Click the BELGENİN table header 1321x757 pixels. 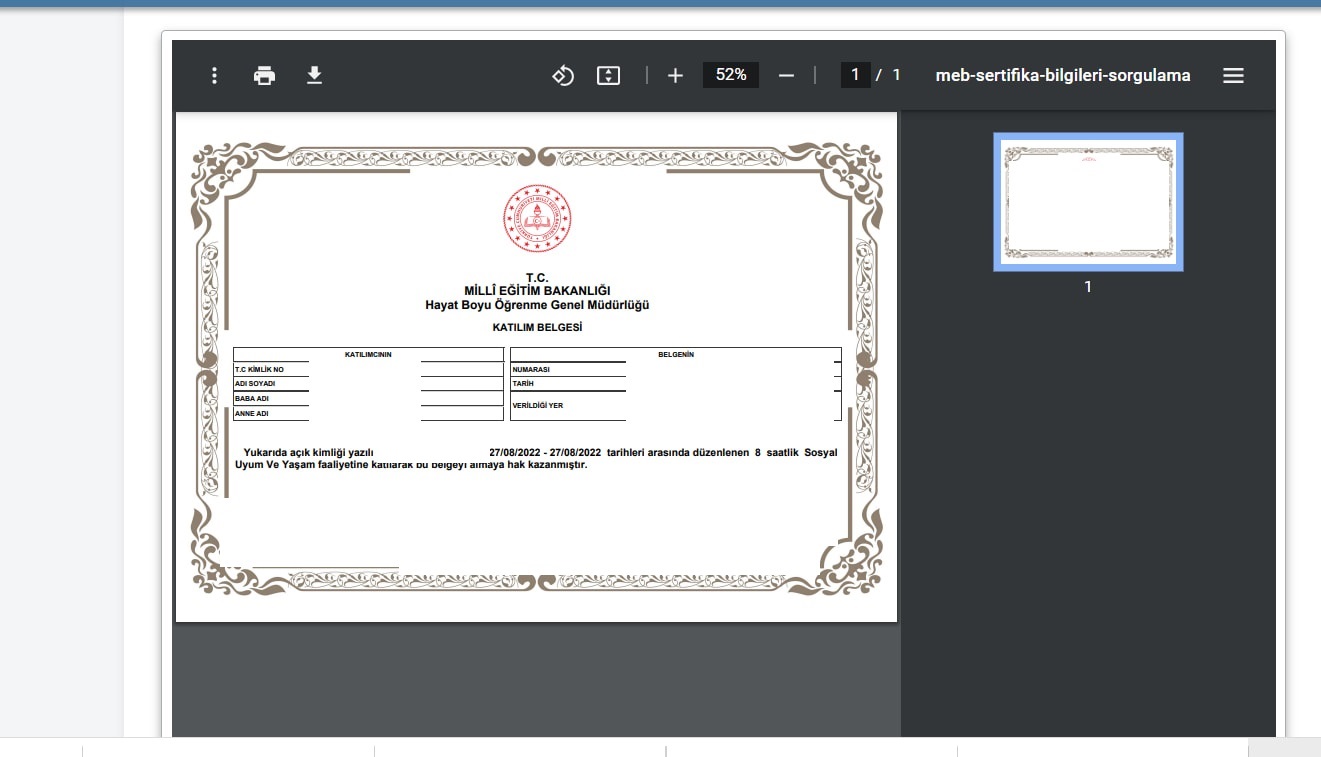pos(676,355)
